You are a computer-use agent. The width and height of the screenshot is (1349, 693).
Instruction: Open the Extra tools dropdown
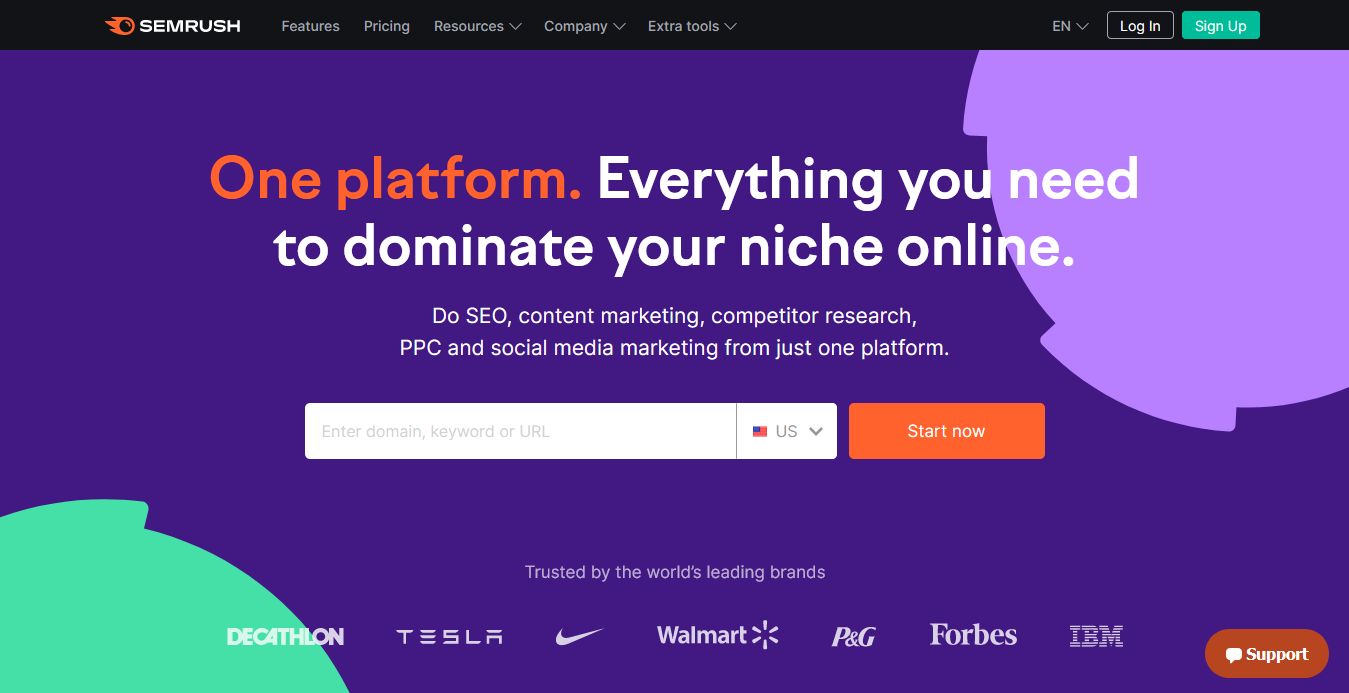(x=692, y=26)
